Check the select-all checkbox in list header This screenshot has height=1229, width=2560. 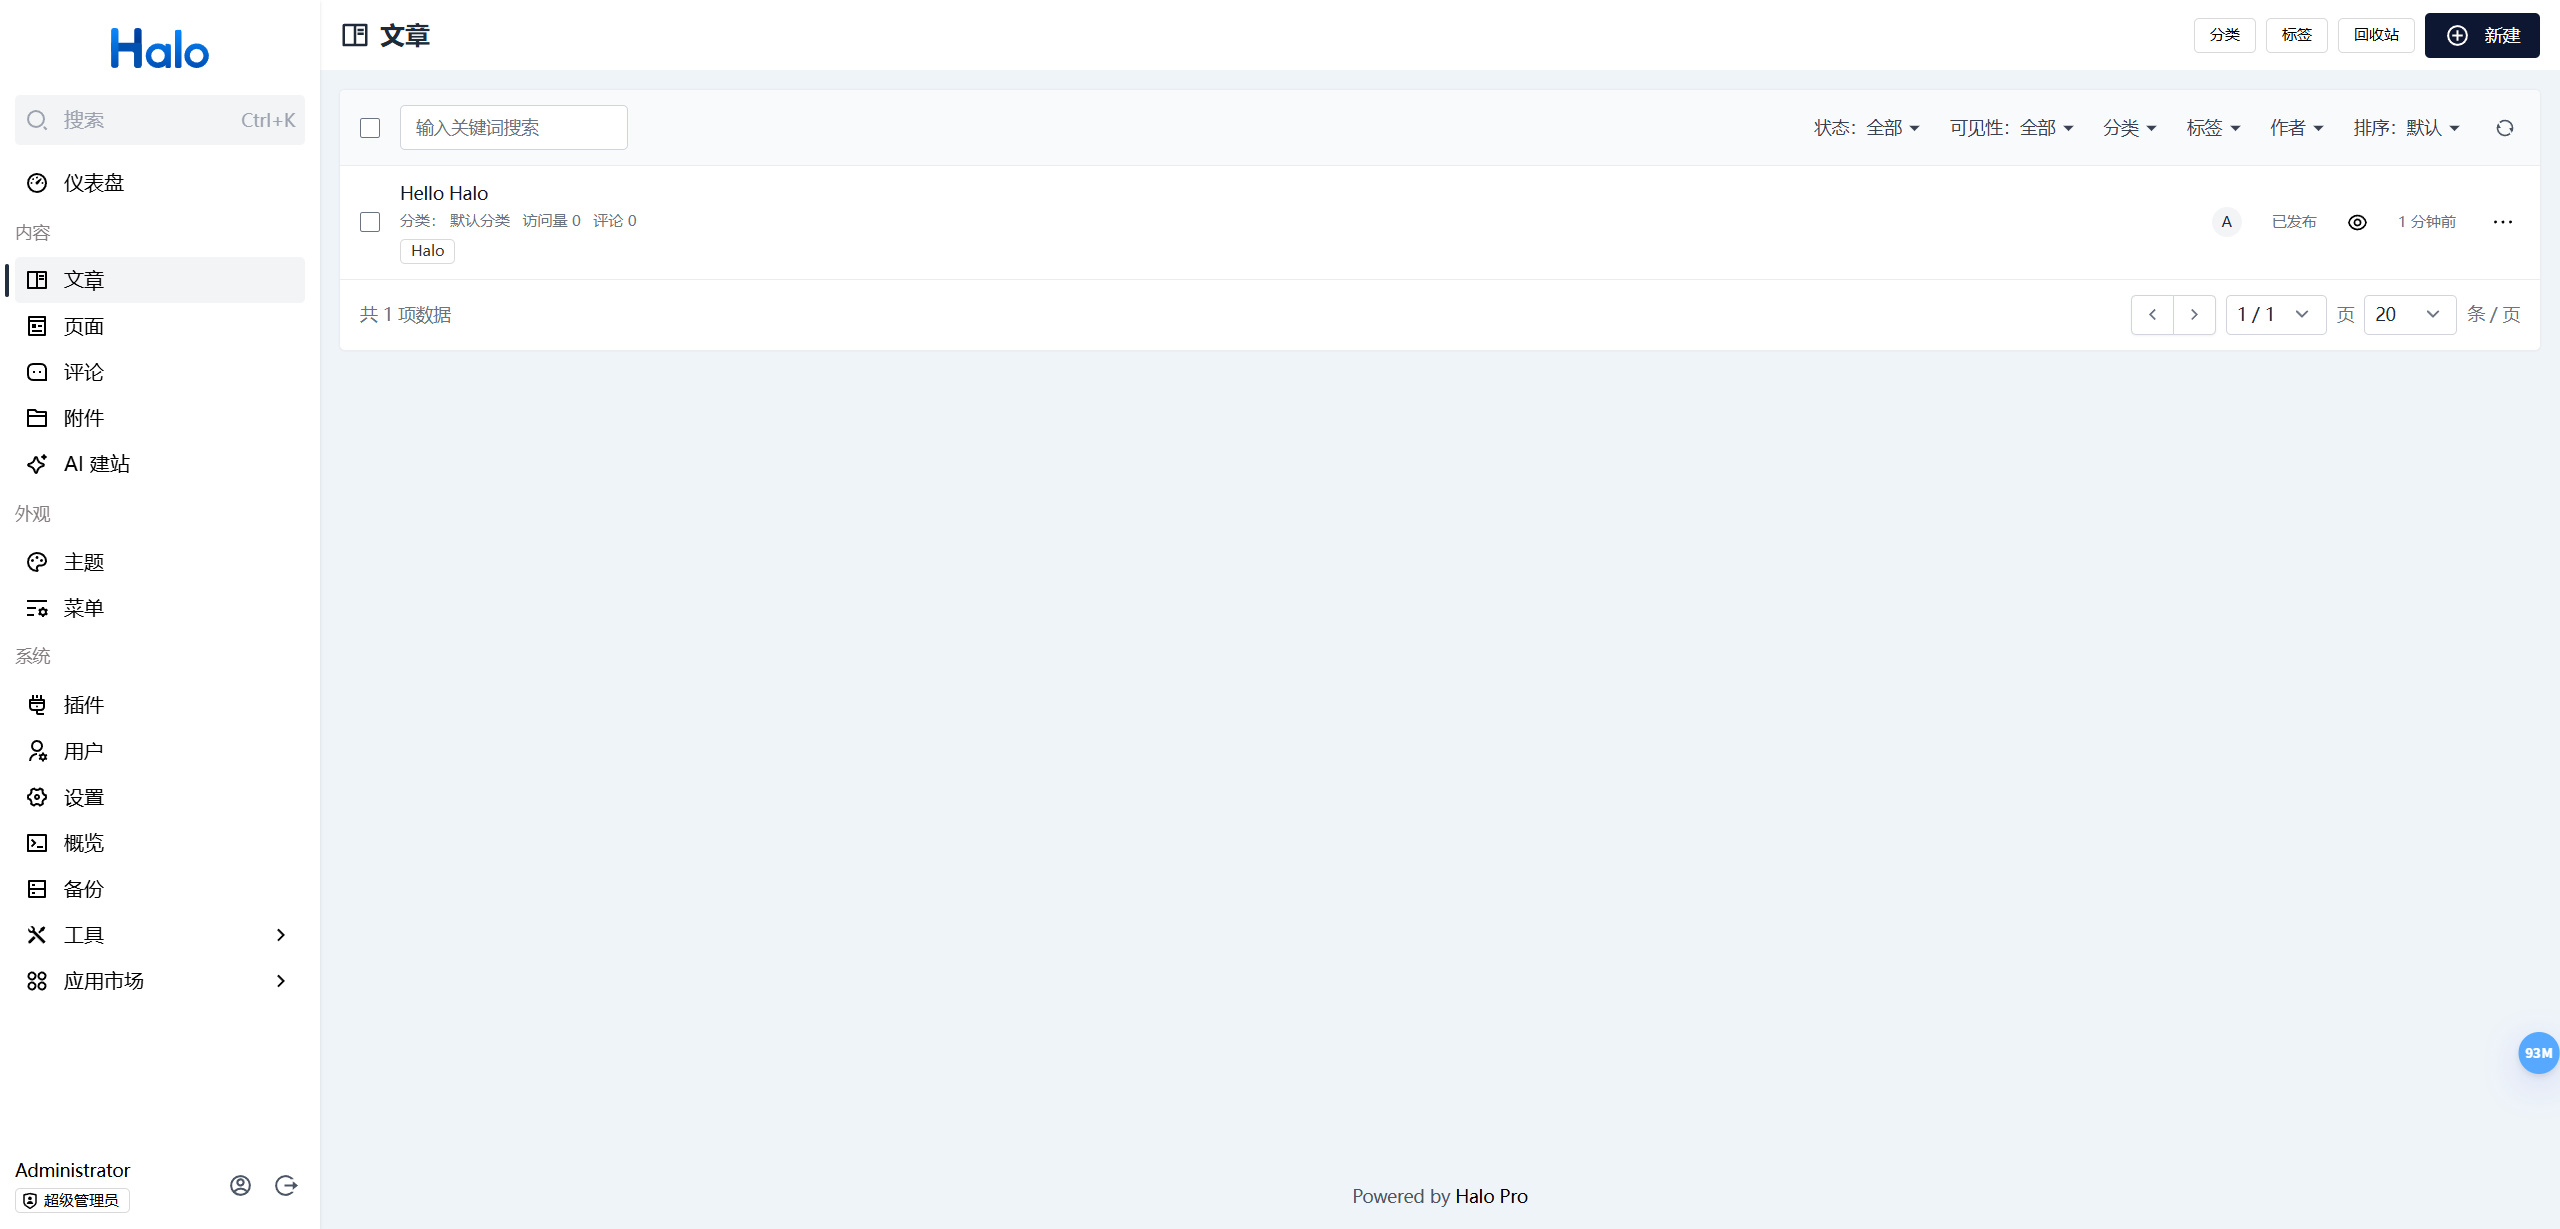(370, 128)
